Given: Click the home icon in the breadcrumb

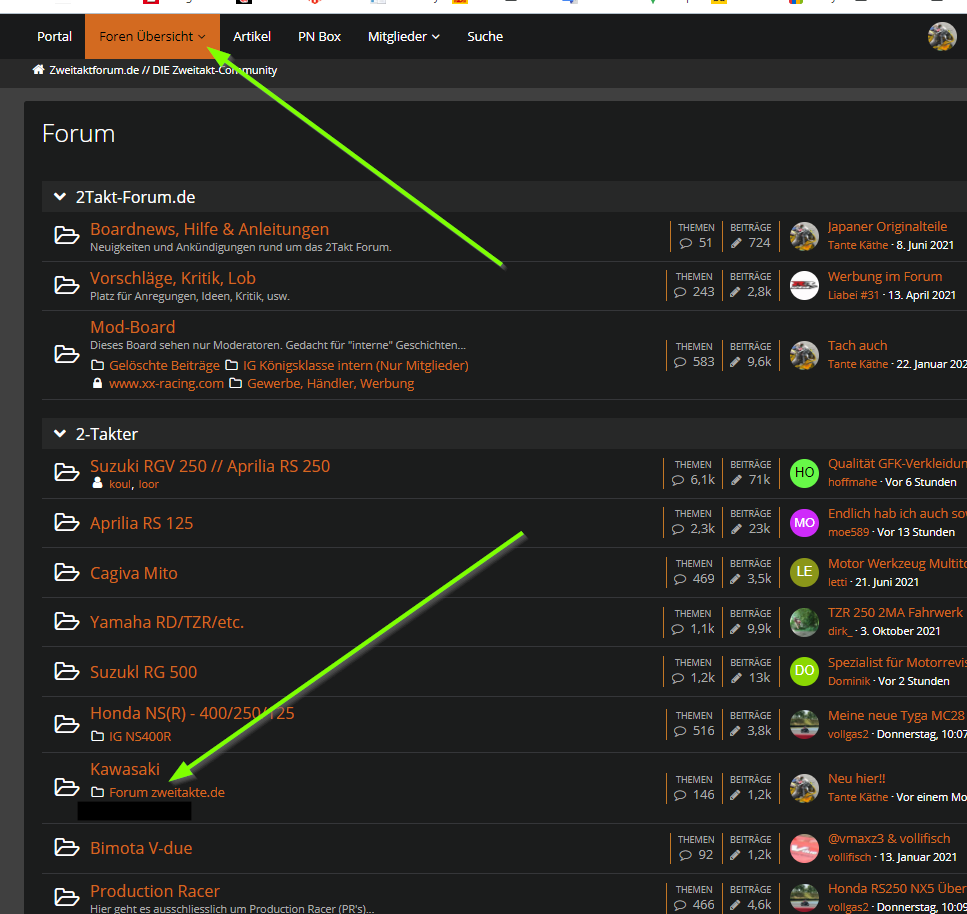Looking at the screenshot, I should [x=38, y=70].
